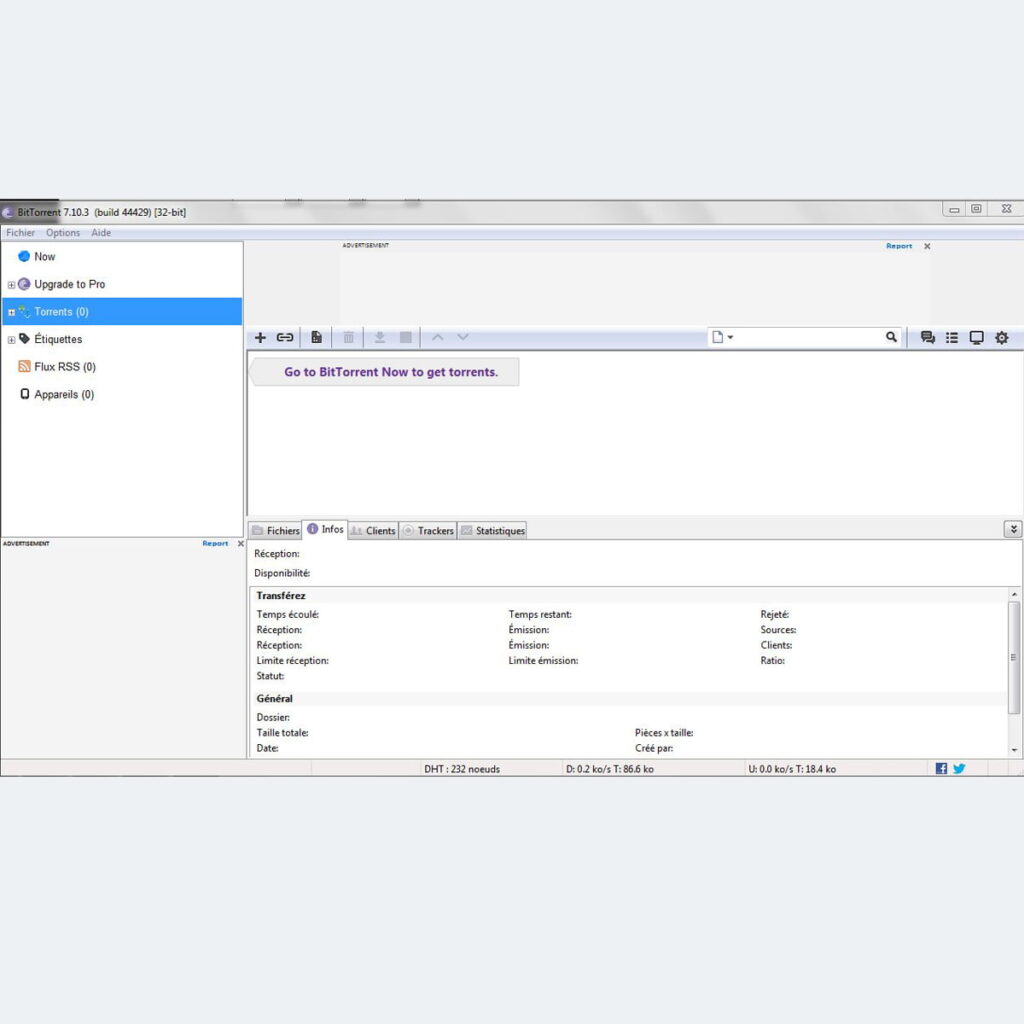Click the Ratio label
The image size is (1024, 1024).
click(x=773, y=660)
